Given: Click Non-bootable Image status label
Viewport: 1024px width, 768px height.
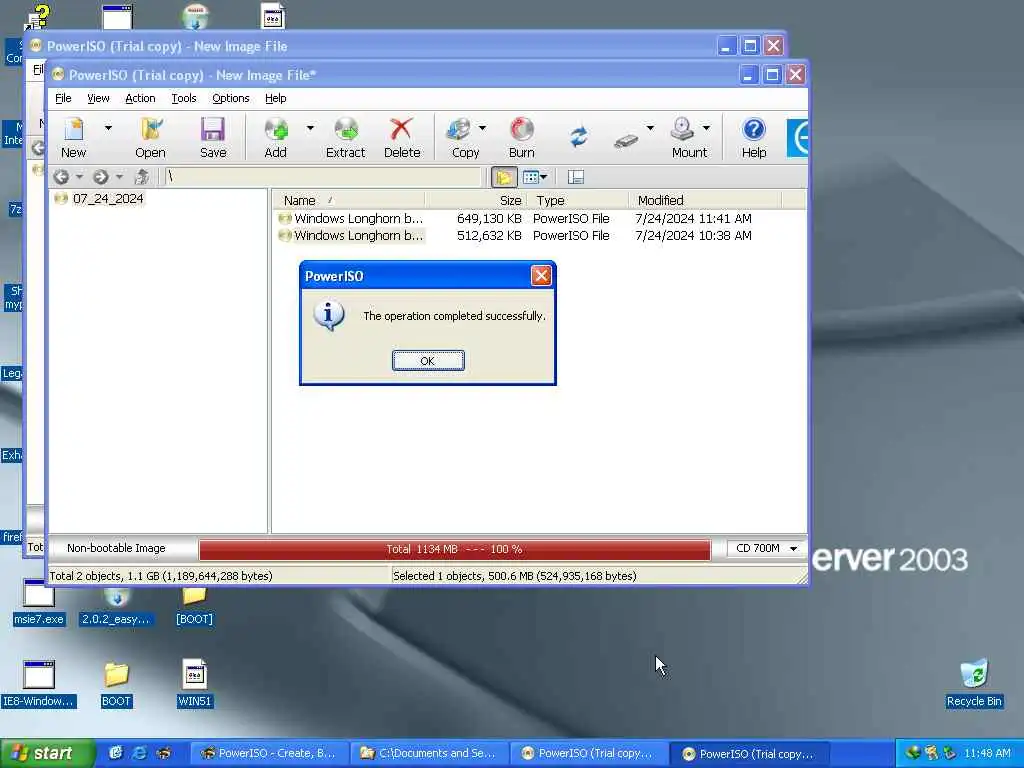Looking at the screenshot, I should (116, 549).
